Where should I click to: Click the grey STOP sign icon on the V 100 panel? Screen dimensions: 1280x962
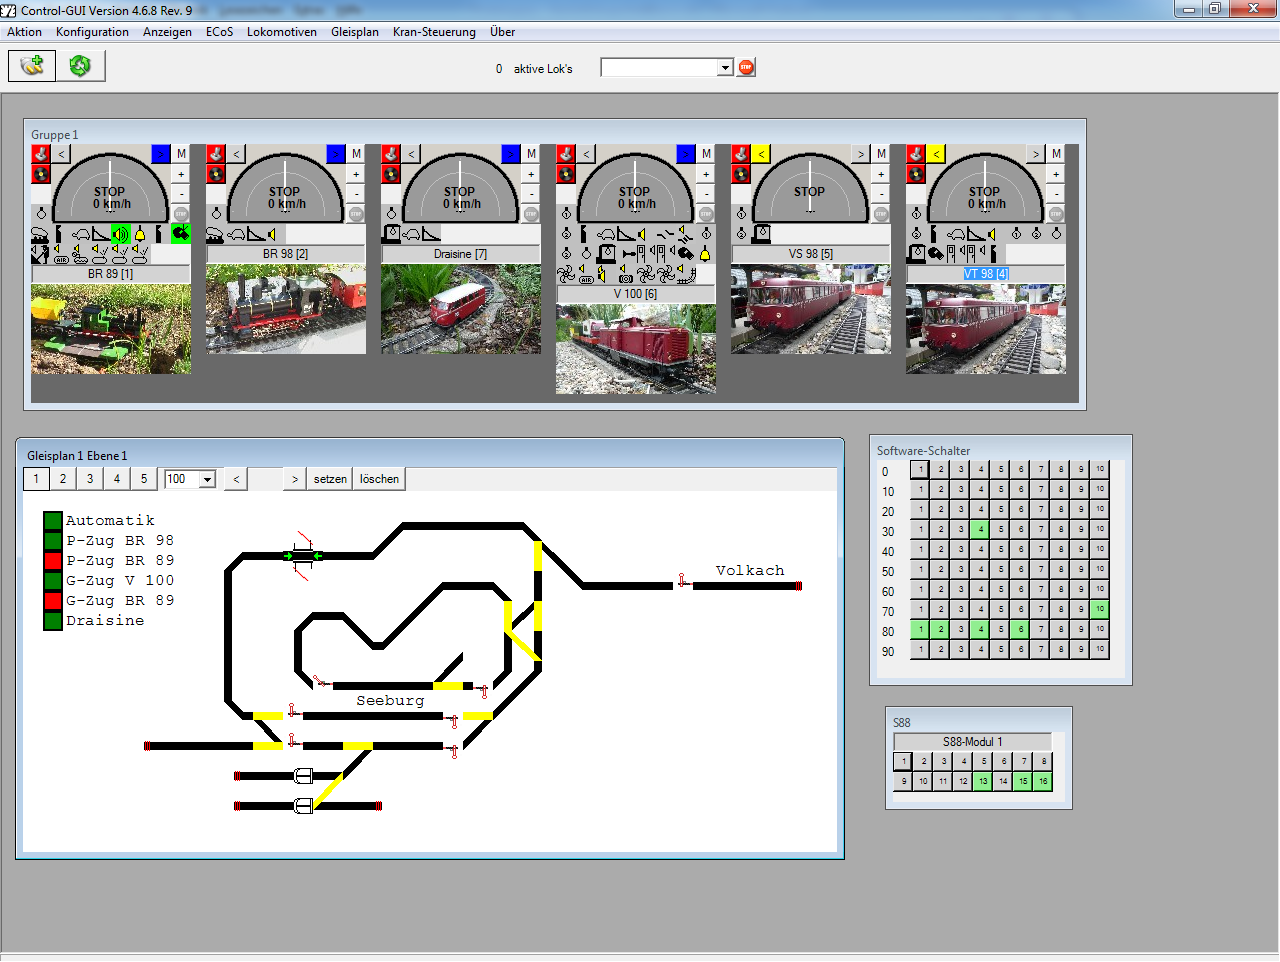click(x=706, y=213)
